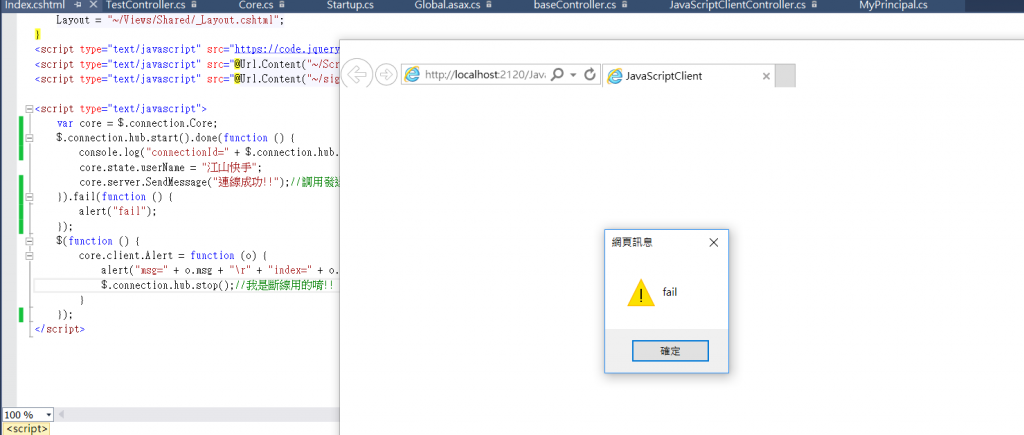Collapse the core.client.Alert function block

[x=29, y=255]
